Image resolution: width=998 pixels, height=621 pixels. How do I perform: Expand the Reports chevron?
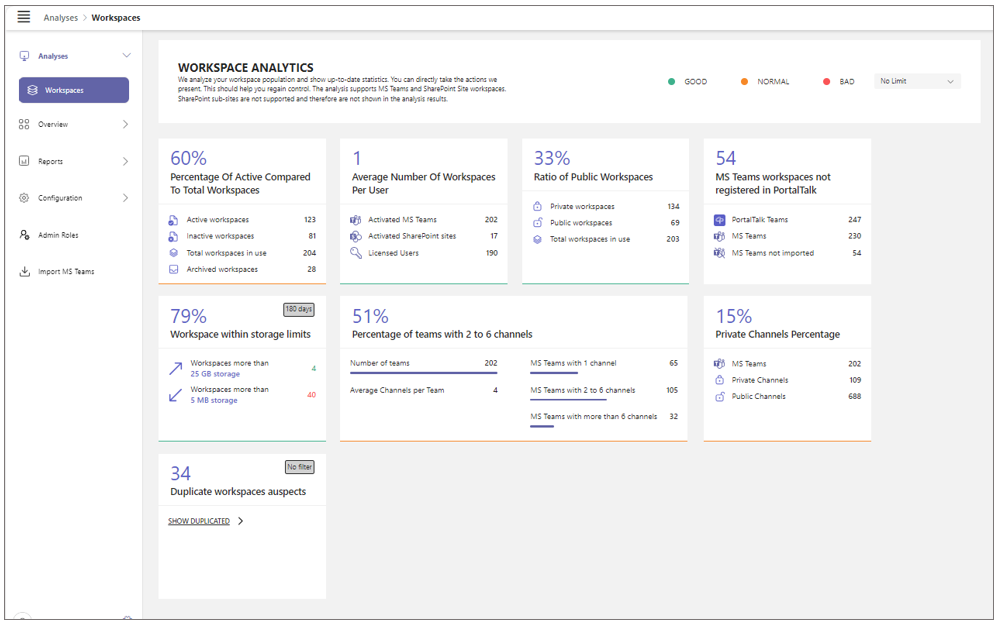pos(125,161)
